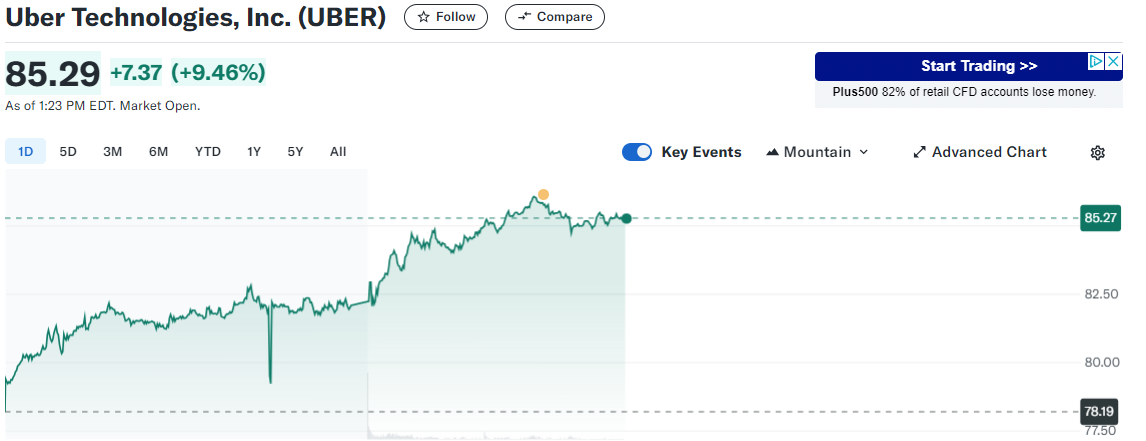This screenshot has width=1146, height=441.
Task: Select the 1Y time range
Action: coord(254,152)
